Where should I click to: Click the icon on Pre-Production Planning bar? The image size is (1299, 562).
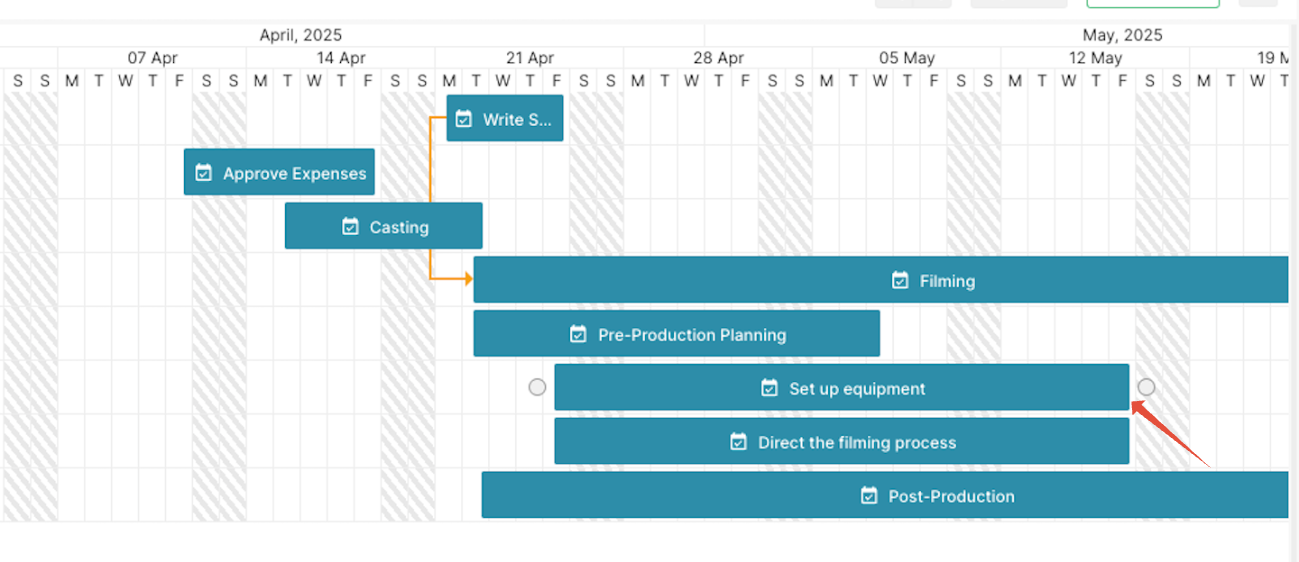pos(578,335)
